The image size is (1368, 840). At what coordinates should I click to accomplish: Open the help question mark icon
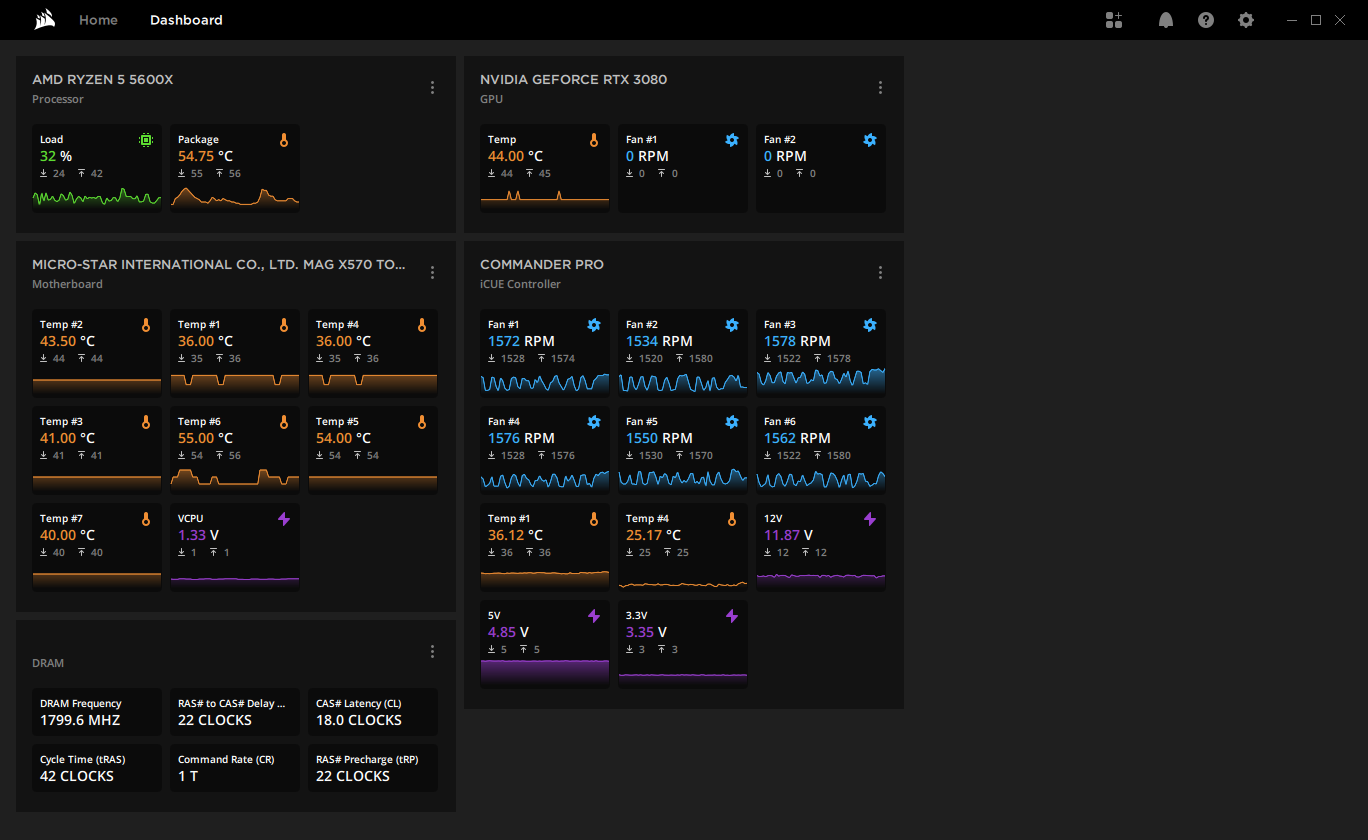pos(1206,20)
